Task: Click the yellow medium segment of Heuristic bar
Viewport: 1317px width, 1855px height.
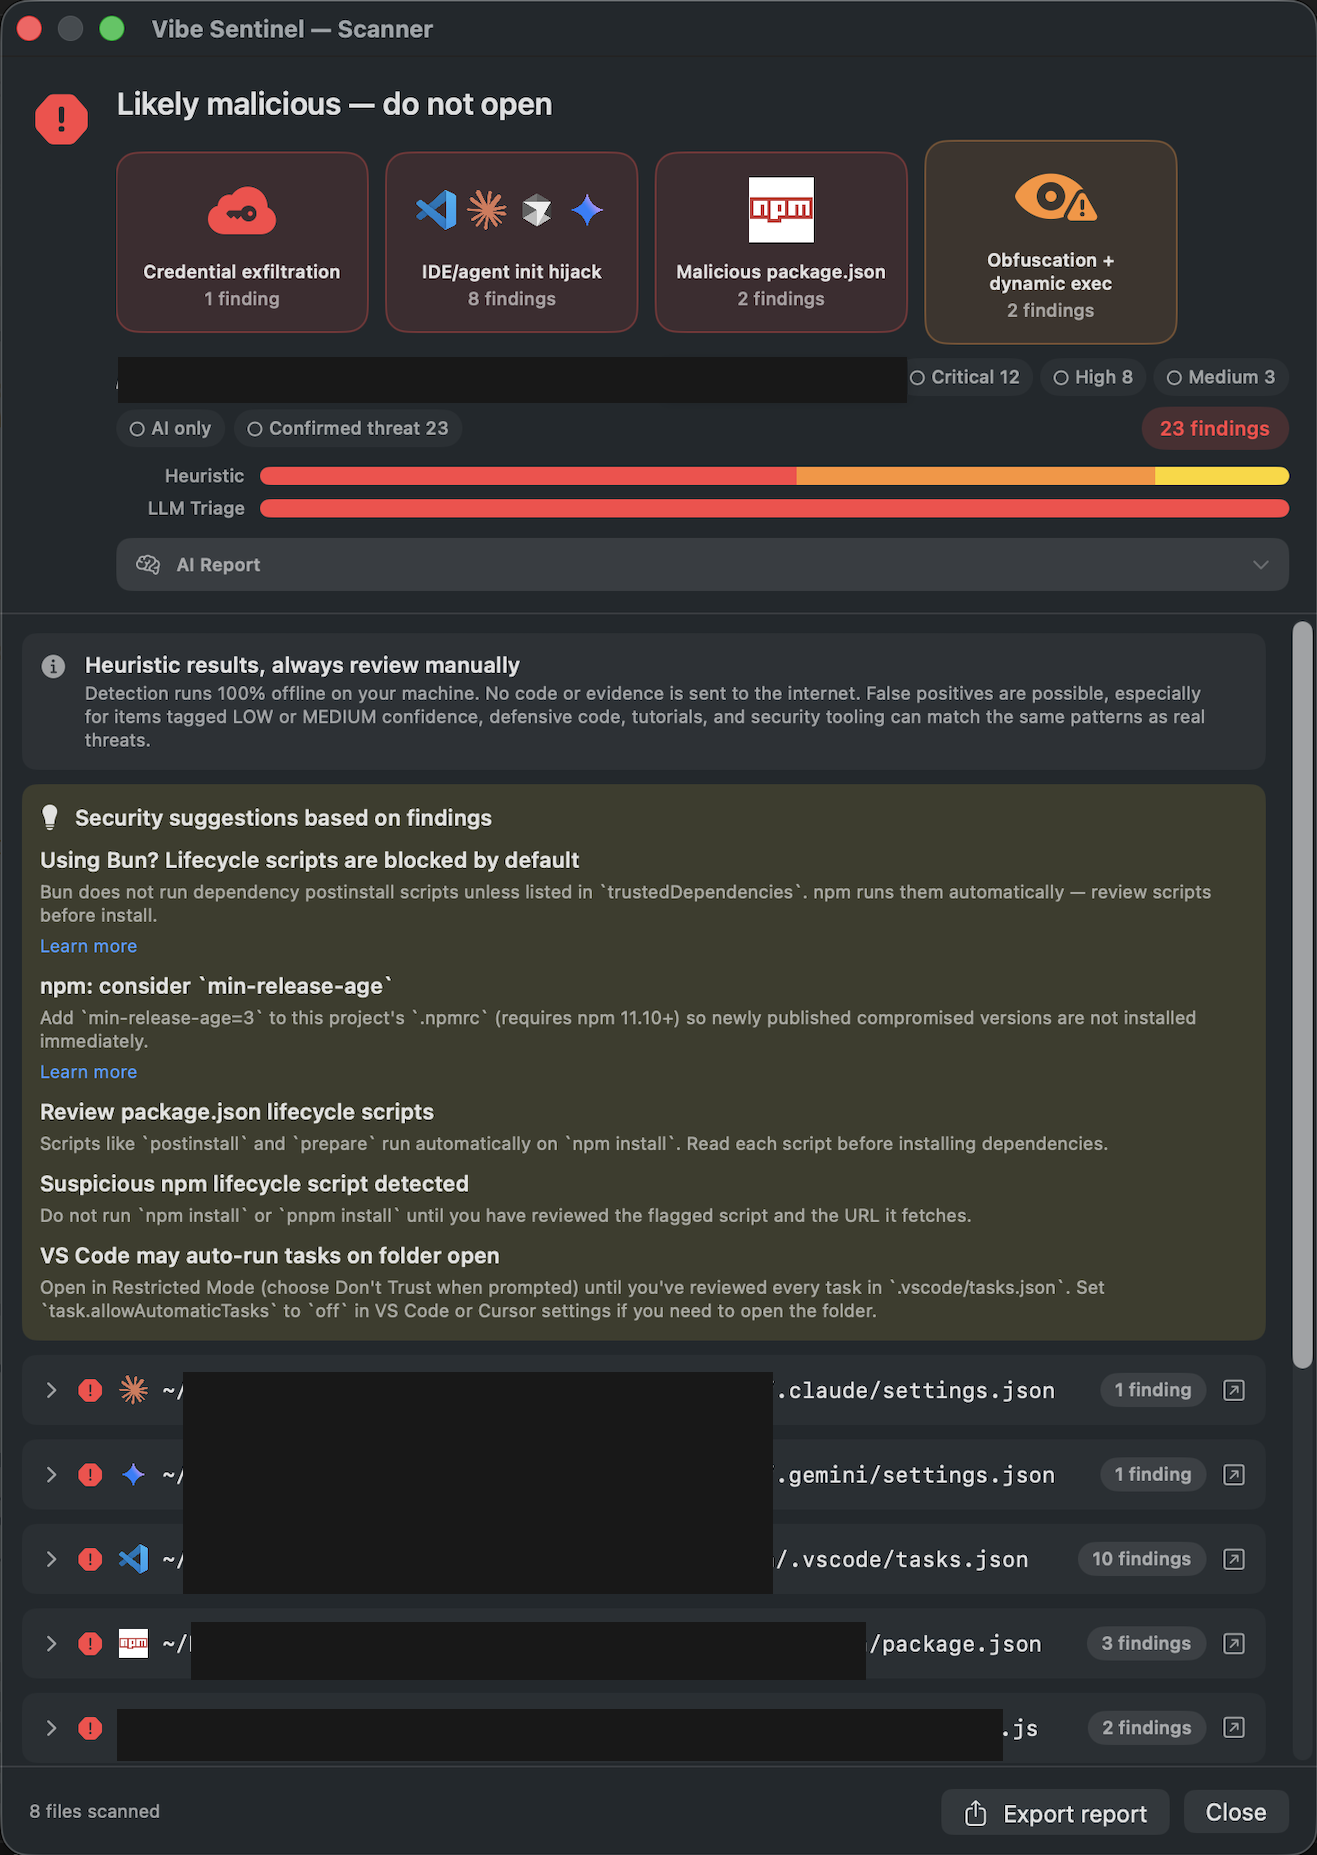Action: point(1222,476)
